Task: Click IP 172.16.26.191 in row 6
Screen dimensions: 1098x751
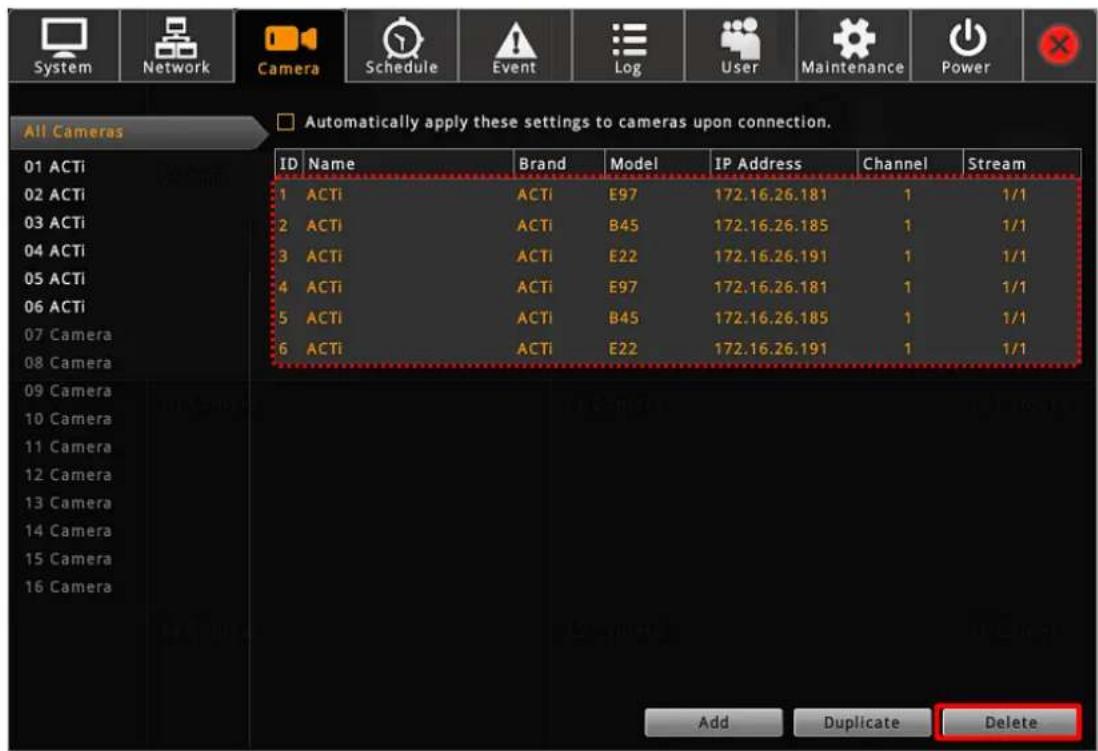Action: click(x=771, y=349)
